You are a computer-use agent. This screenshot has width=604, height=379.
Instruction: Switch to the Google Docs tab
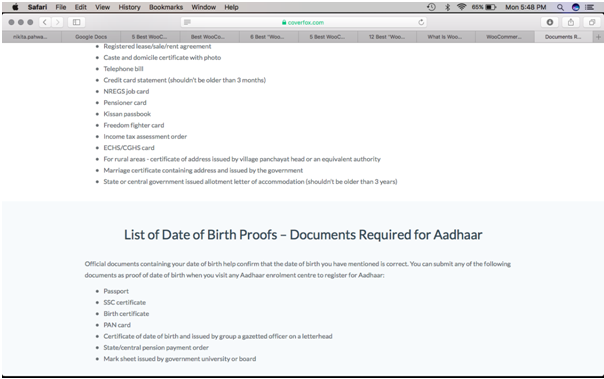point(91,37)
